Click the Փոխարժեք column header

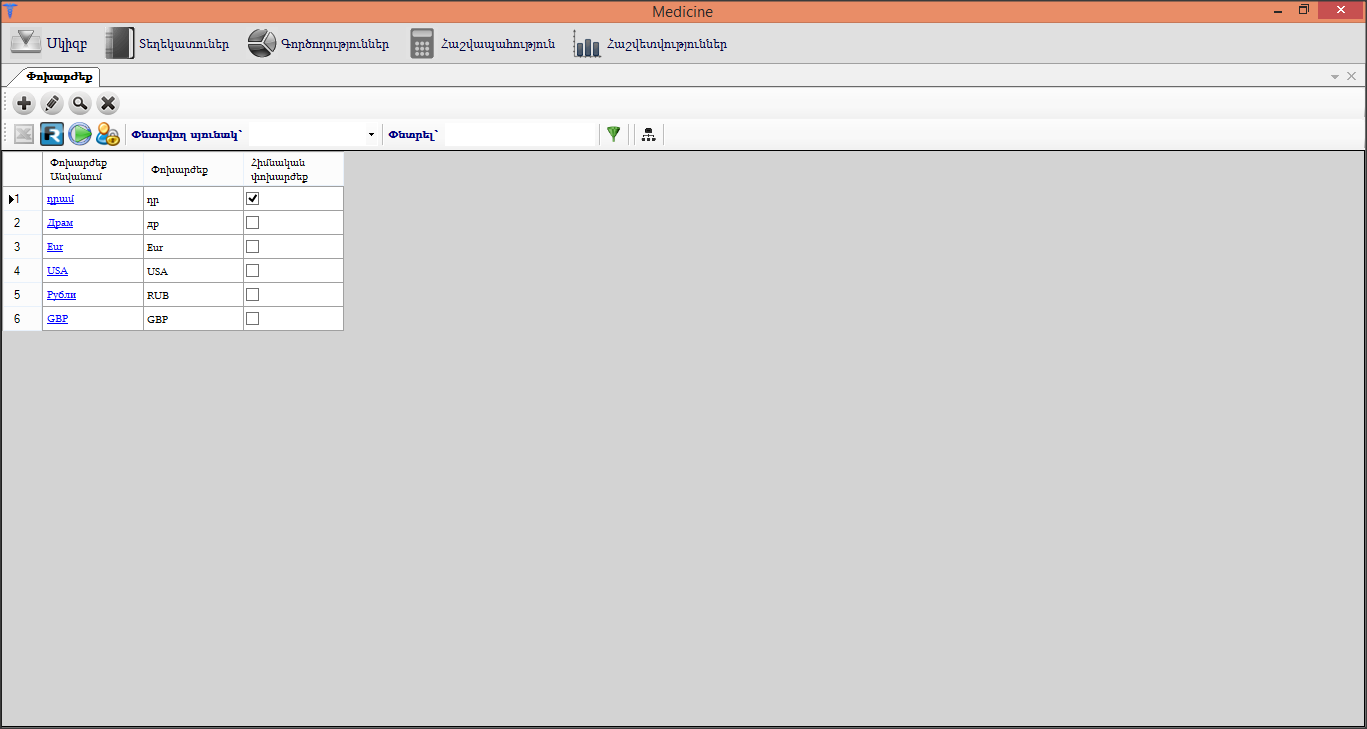tap(194, 169)
